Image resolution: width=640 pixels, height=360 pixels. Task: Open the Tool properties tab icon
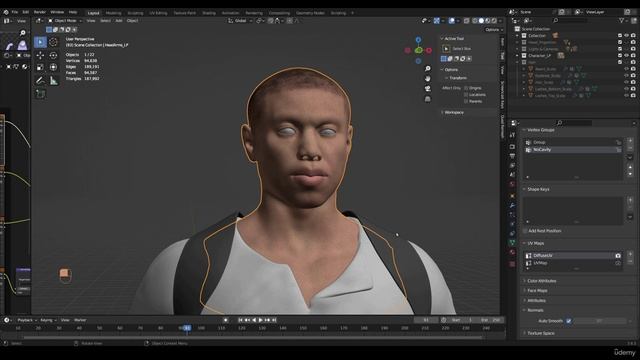click(x=513, y=135)
